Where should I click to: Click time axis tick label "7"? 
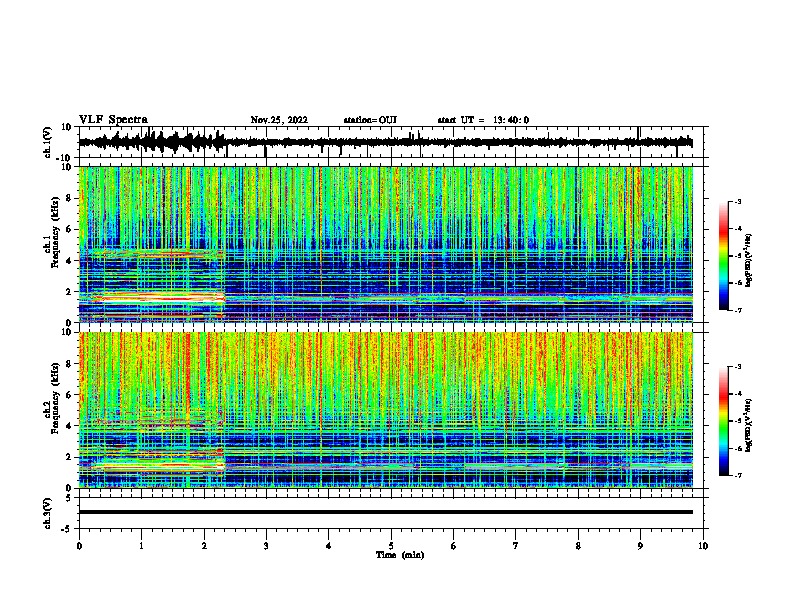pyautogui.click(x=516, y=546)
